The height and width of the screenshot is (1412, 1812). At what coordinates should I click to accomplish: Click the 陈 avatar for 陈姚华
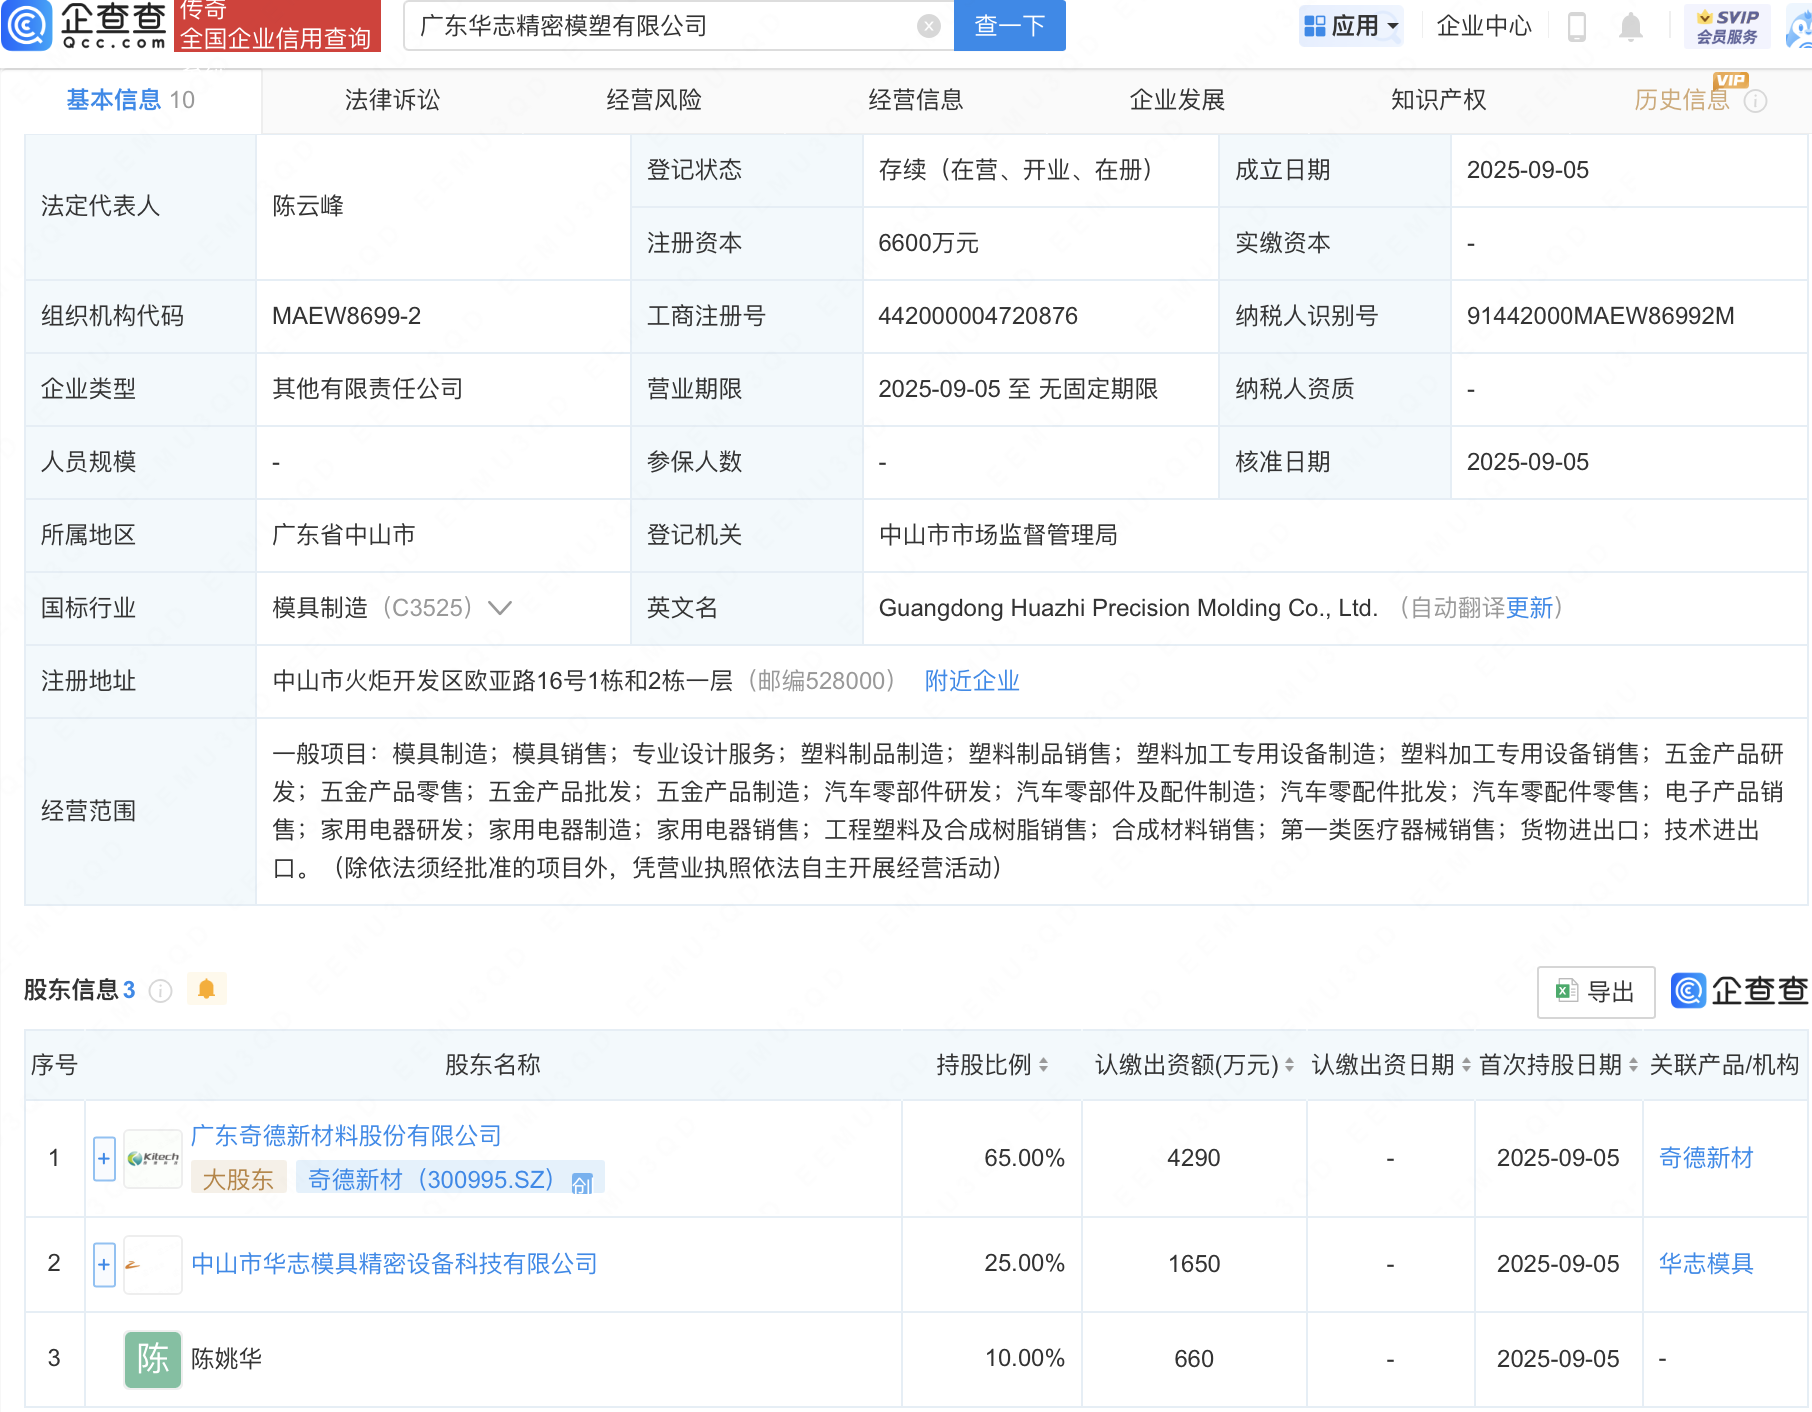[x=153, y=1359]
